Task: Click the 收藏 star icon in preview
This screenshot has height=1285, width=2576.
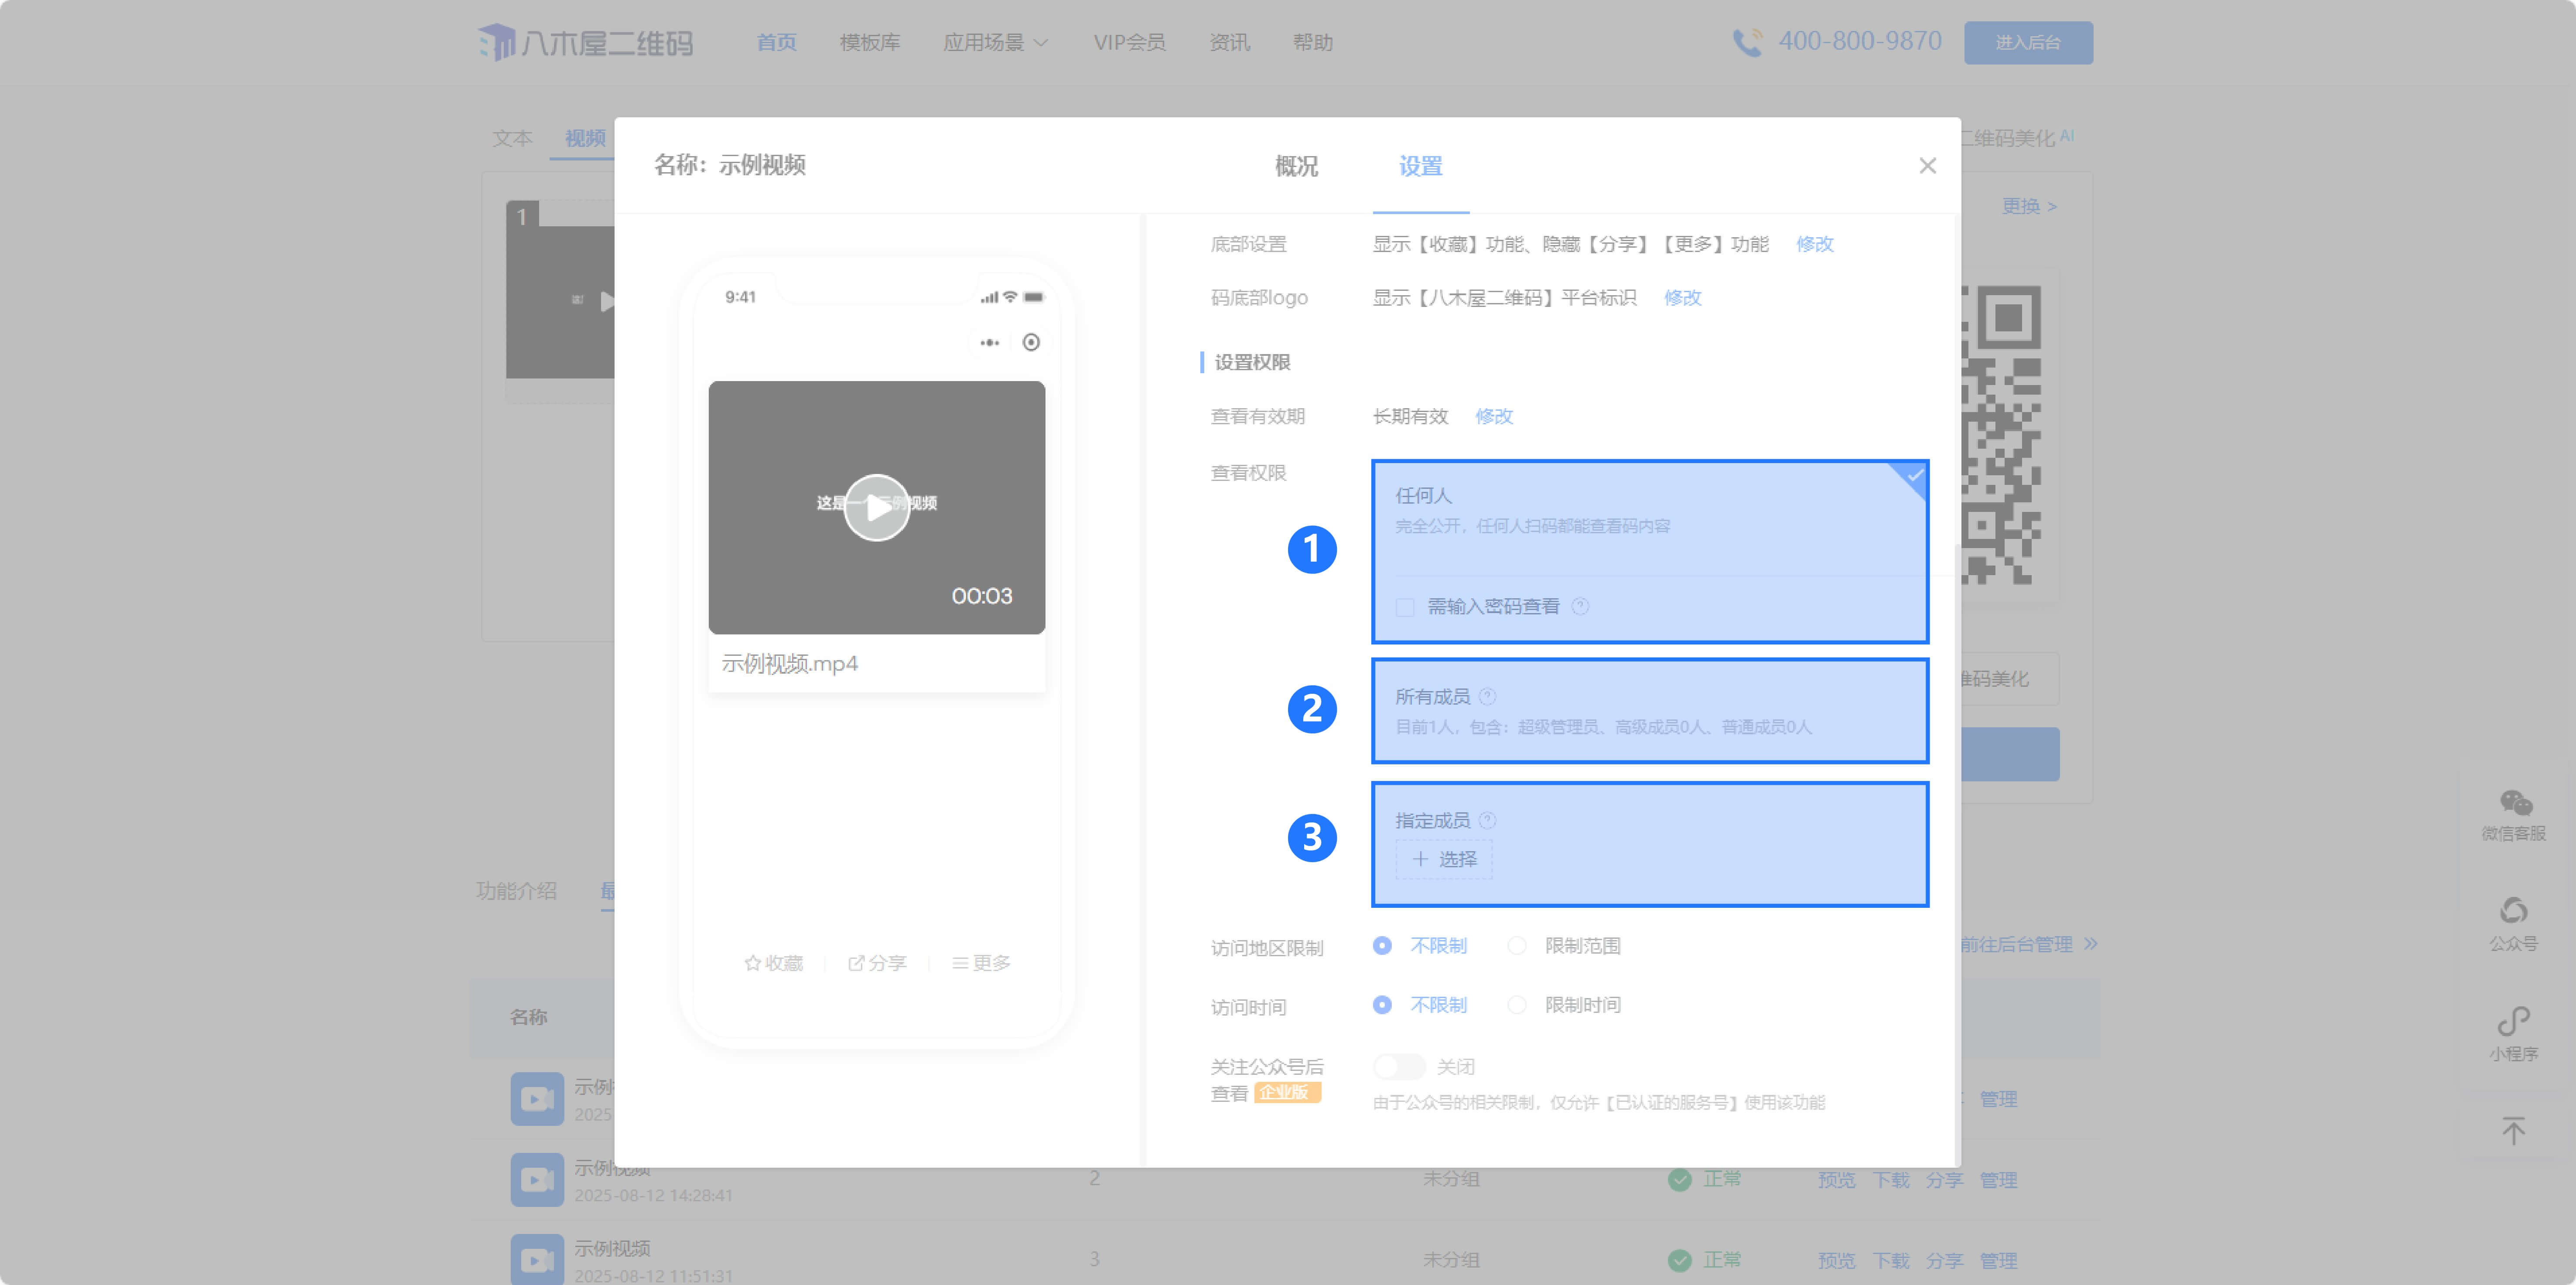Action: [752, 963]
